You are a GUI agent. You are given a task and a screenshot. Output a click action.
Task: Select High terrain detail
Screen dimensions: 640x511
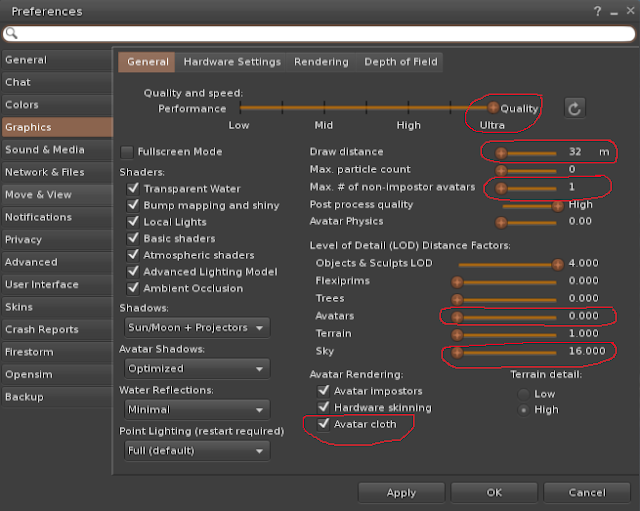point(524,410)
